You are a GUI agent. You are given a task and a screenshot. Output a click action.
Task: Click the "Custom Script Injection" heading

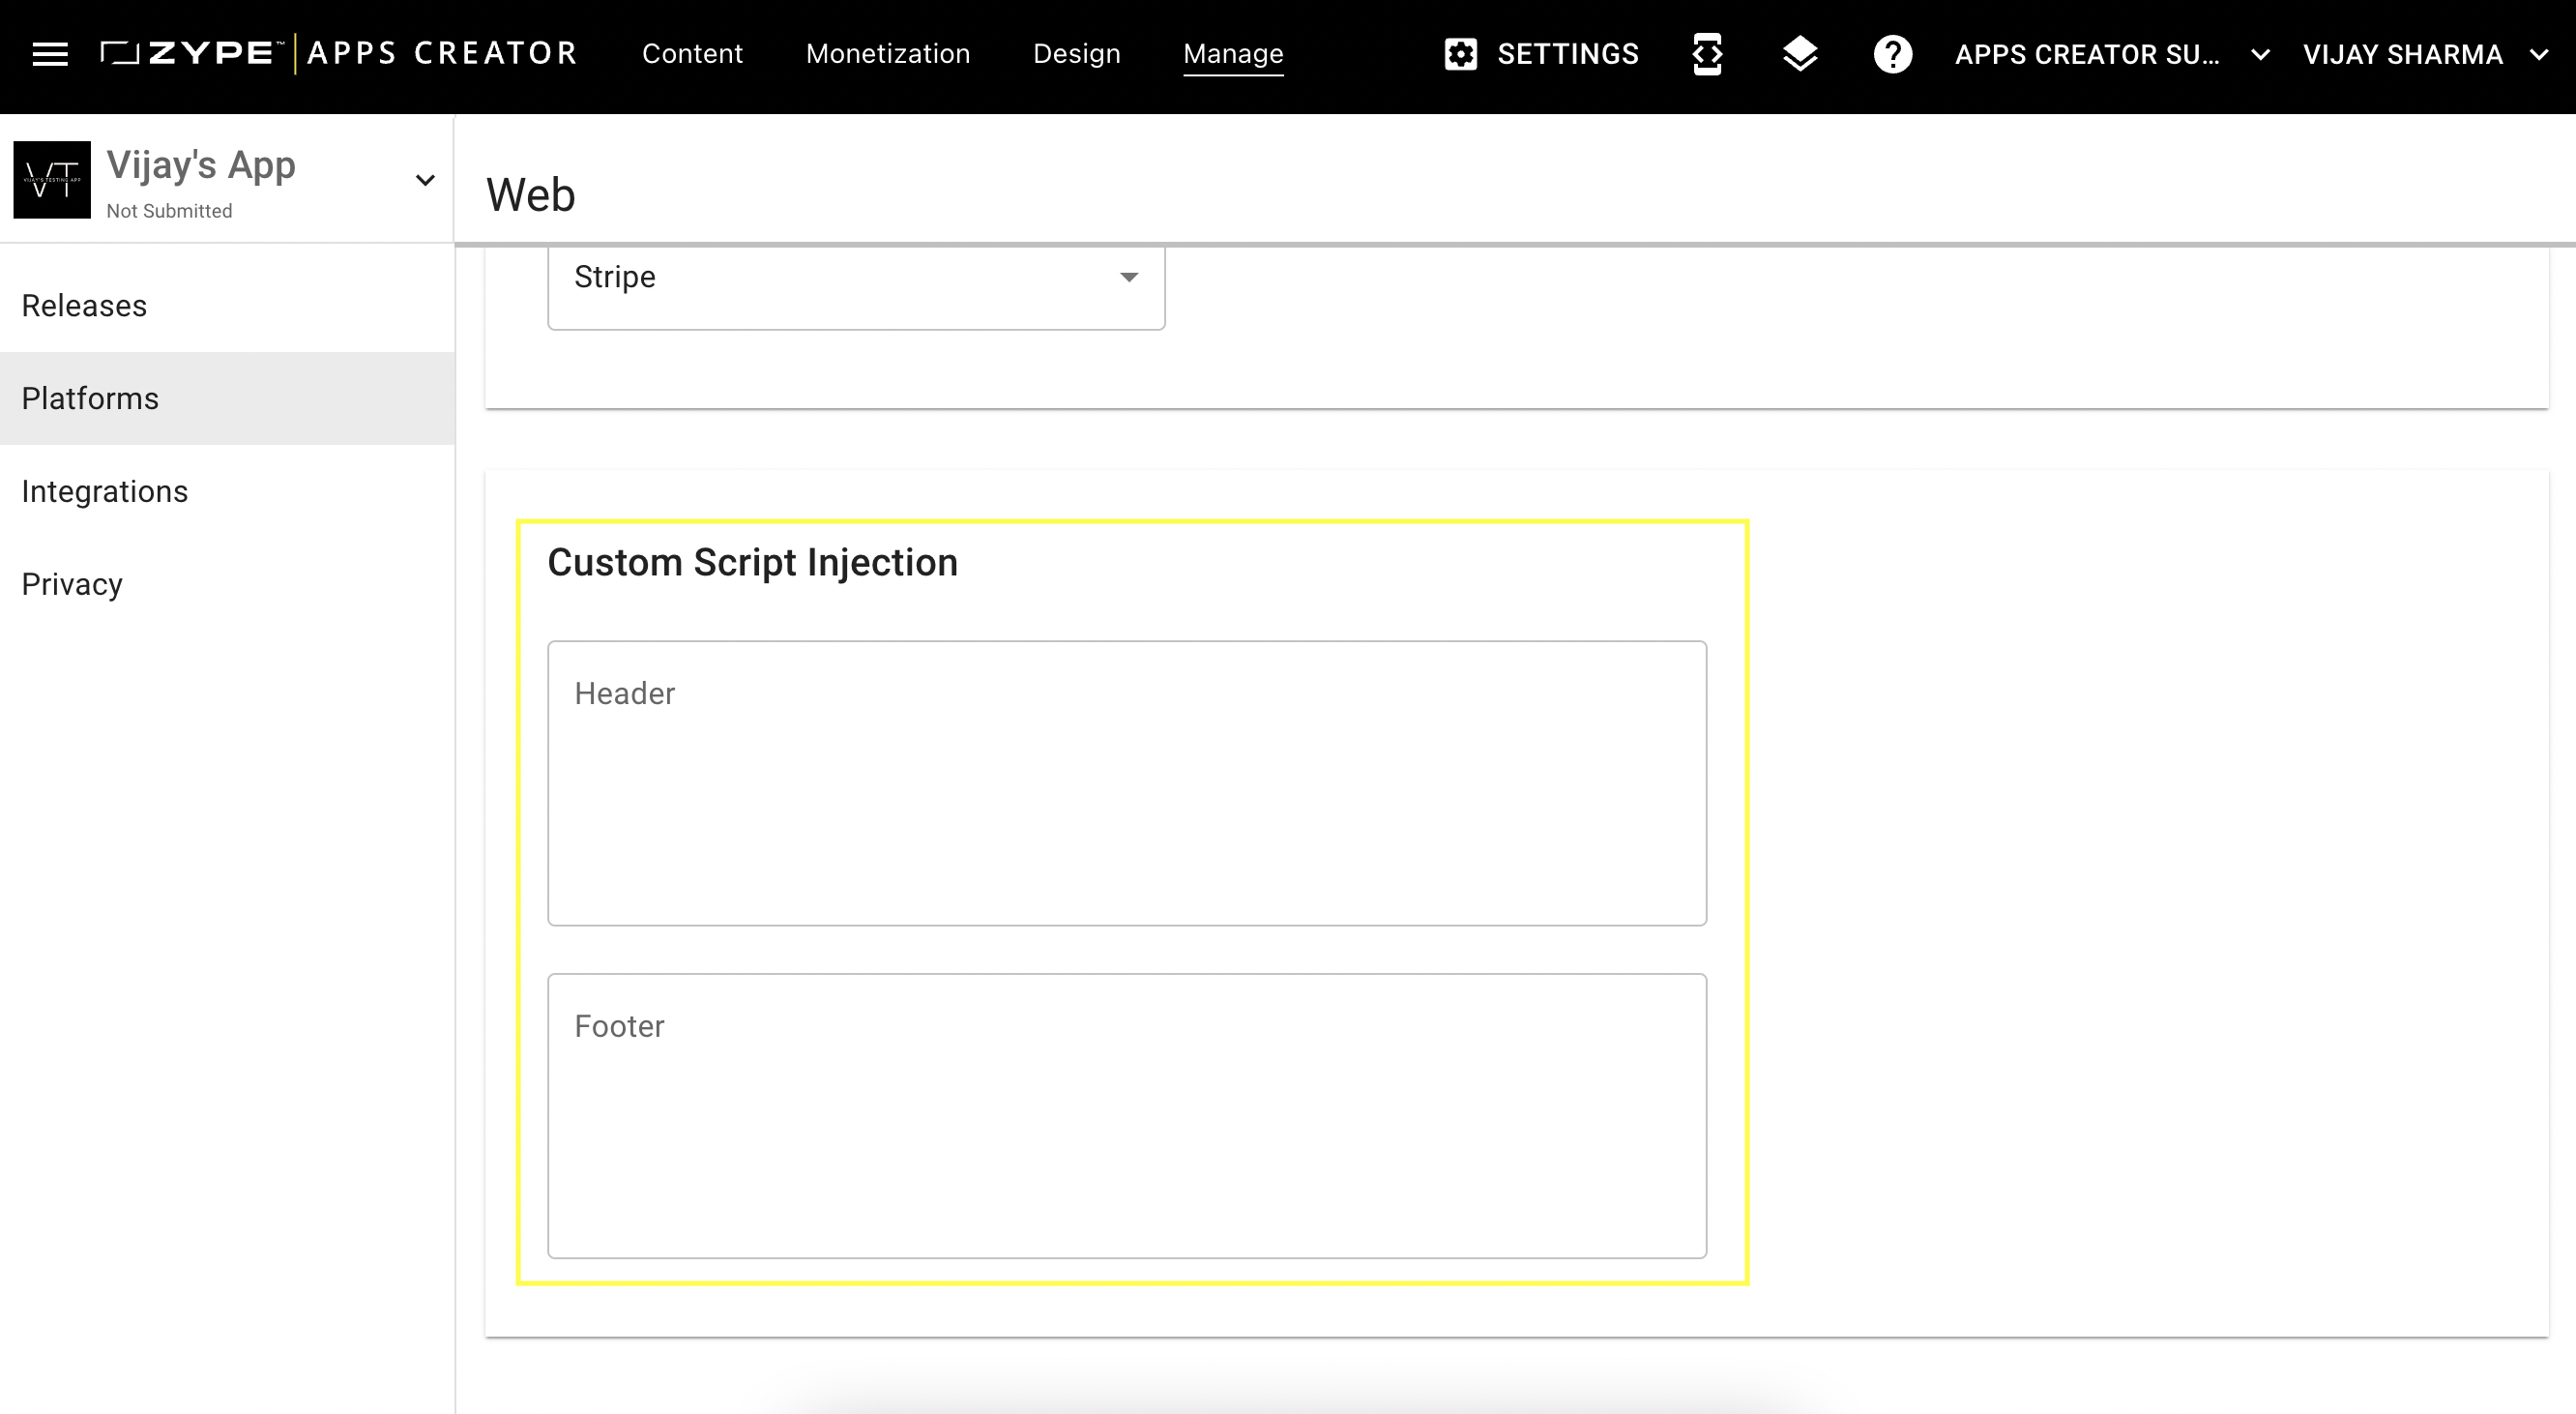tap(752, 562)
